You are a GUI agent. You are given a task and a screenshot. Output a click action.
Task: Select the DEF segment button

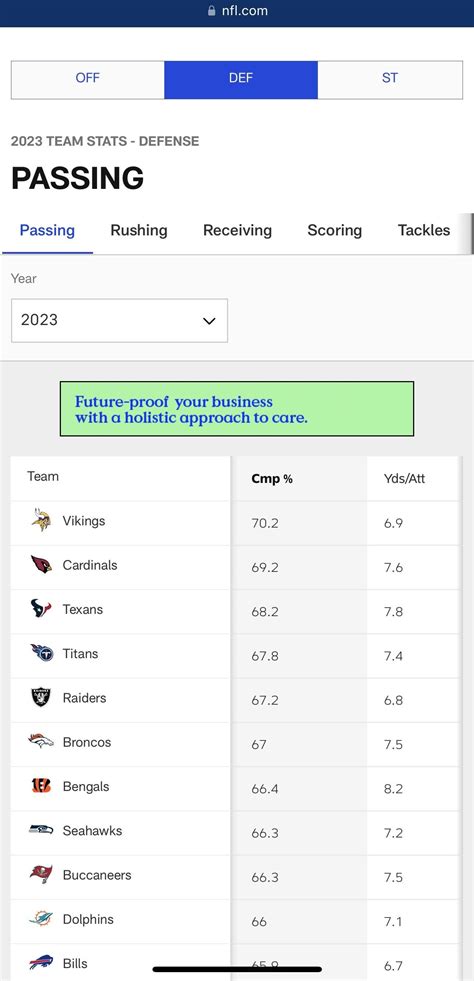241,79
